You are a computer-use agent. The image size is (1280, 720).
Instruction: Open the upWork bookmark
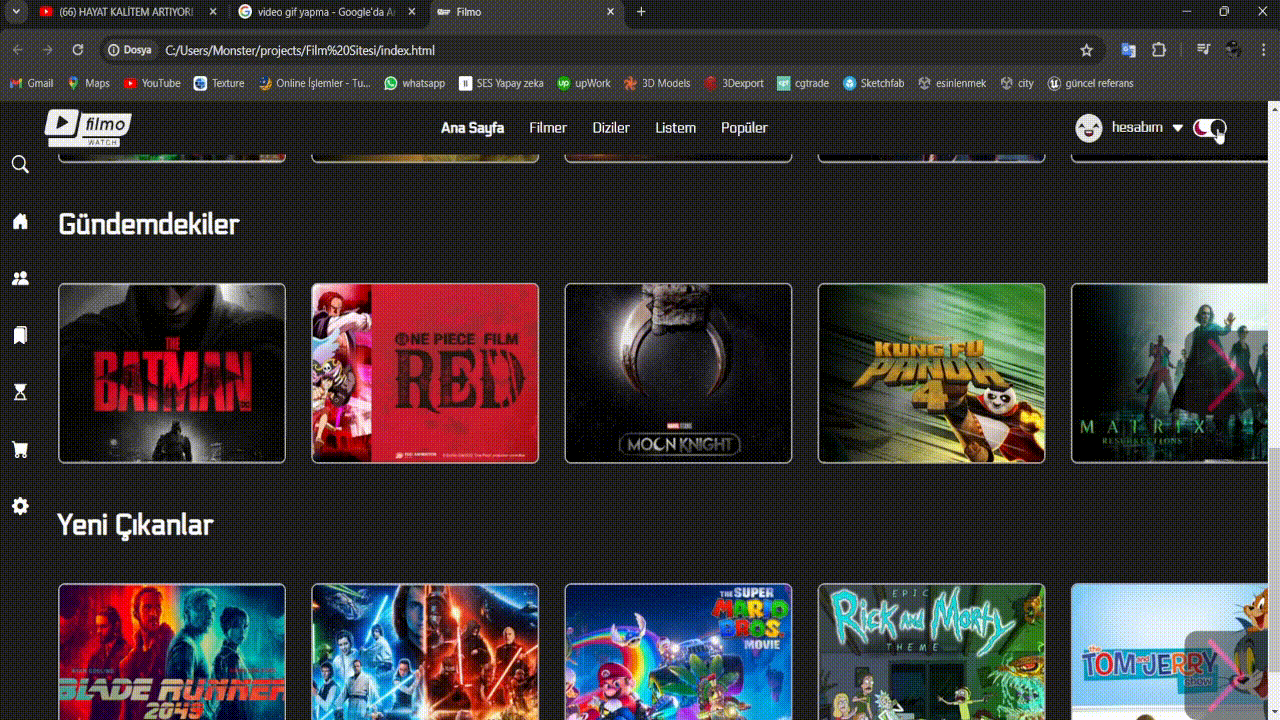[584, 83]
